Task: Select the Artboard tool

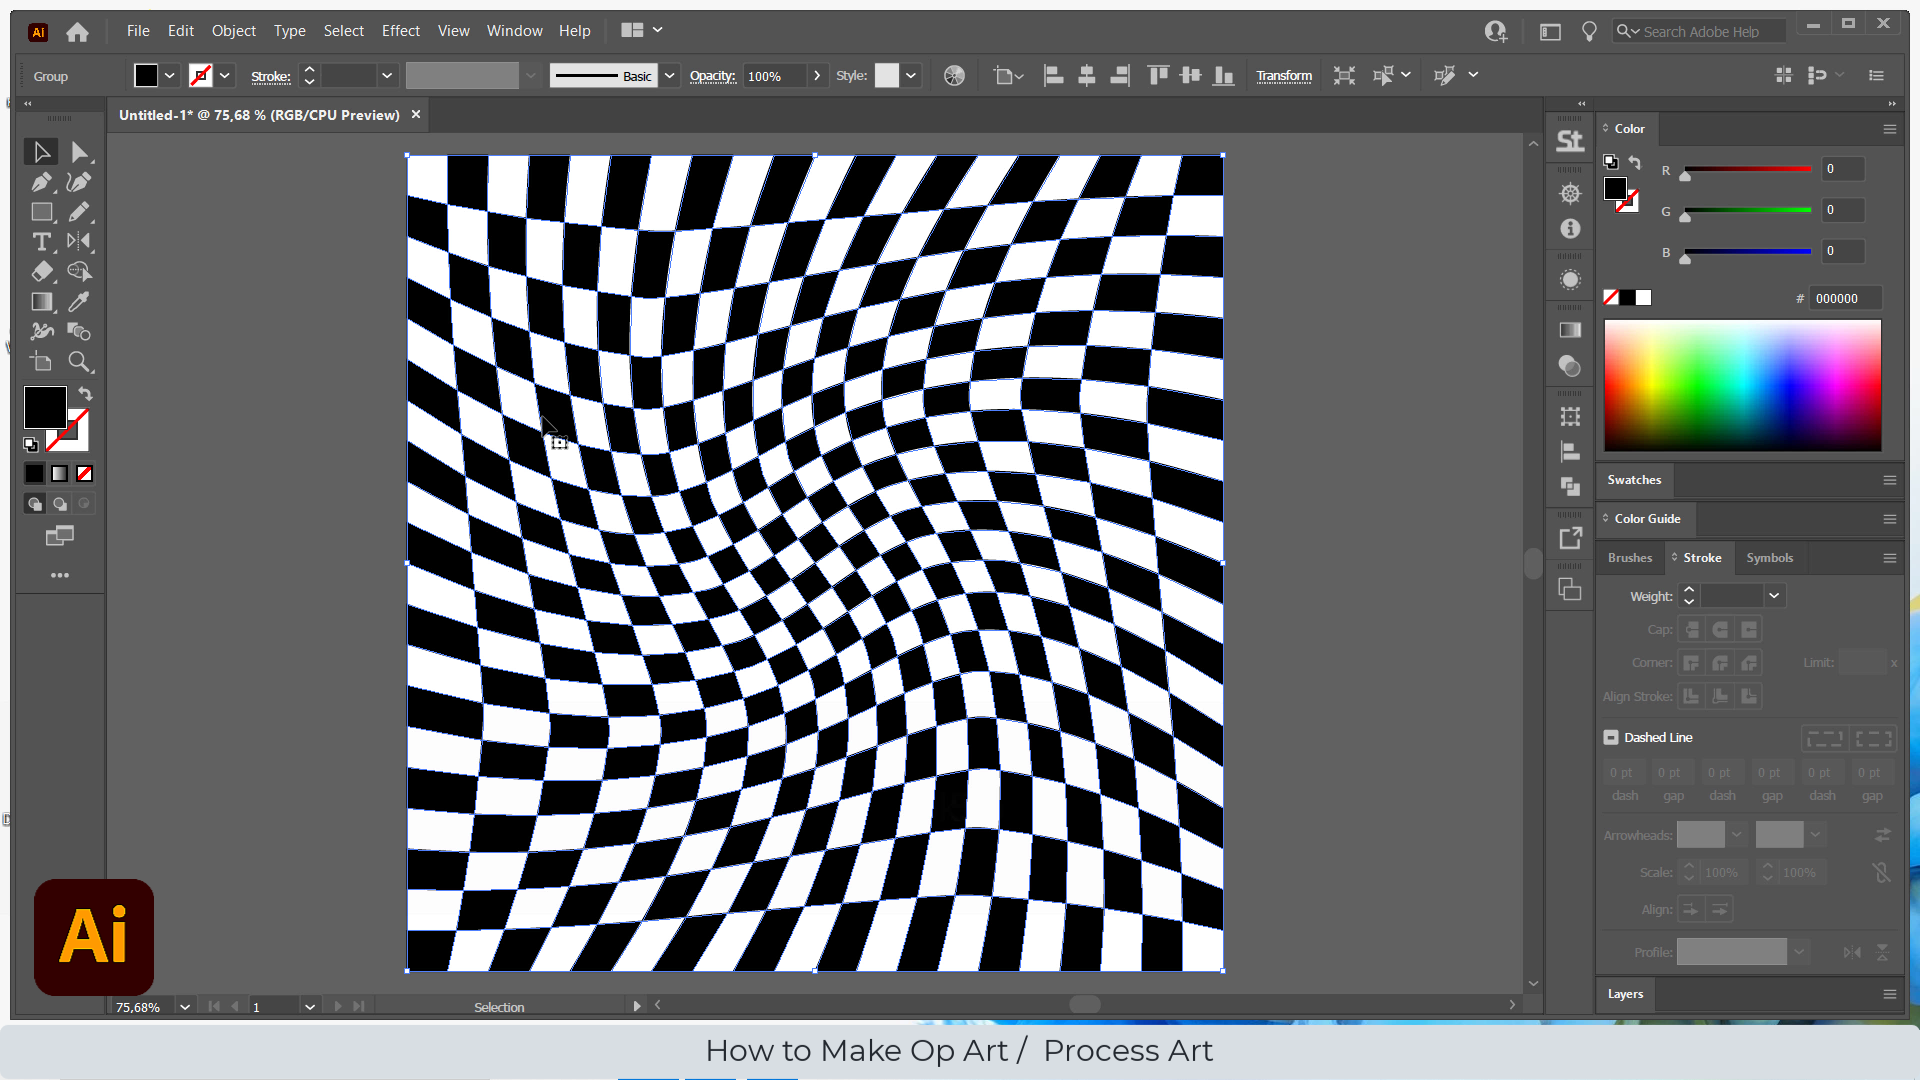Action: click(x=41, y=362)
